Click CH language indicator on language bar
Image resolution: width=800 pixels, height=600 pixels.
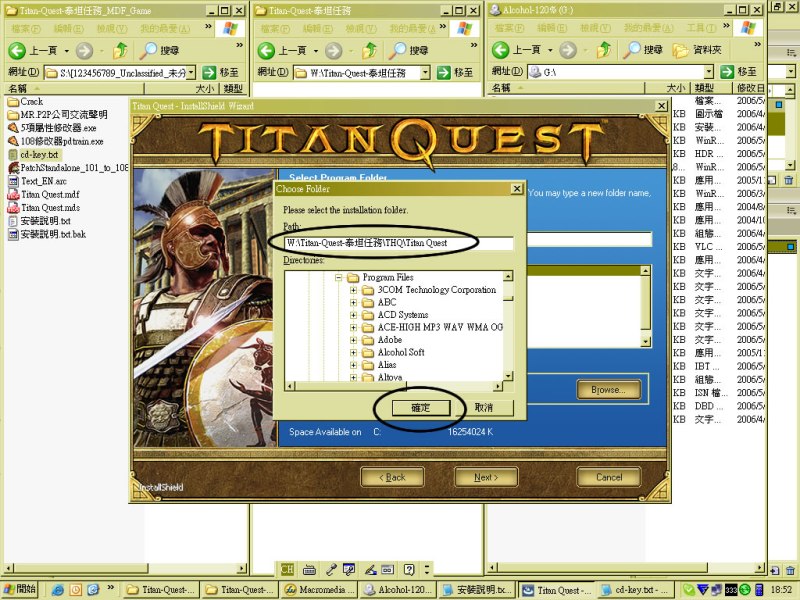(x=287, y=569)
